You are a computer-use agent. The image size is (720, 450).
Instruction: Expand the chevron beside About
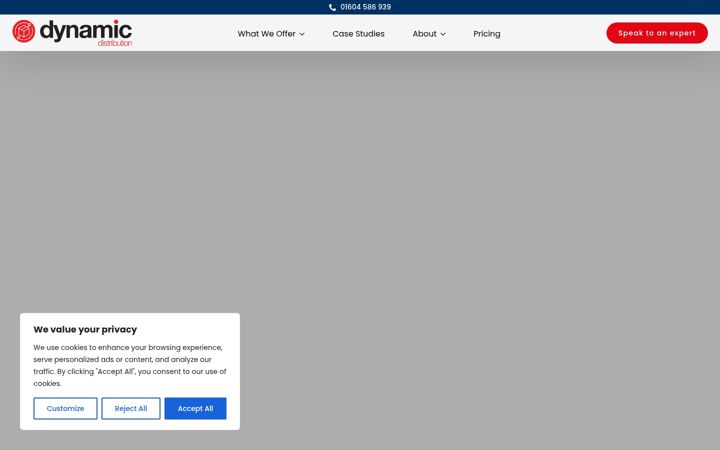pos(443,34)
